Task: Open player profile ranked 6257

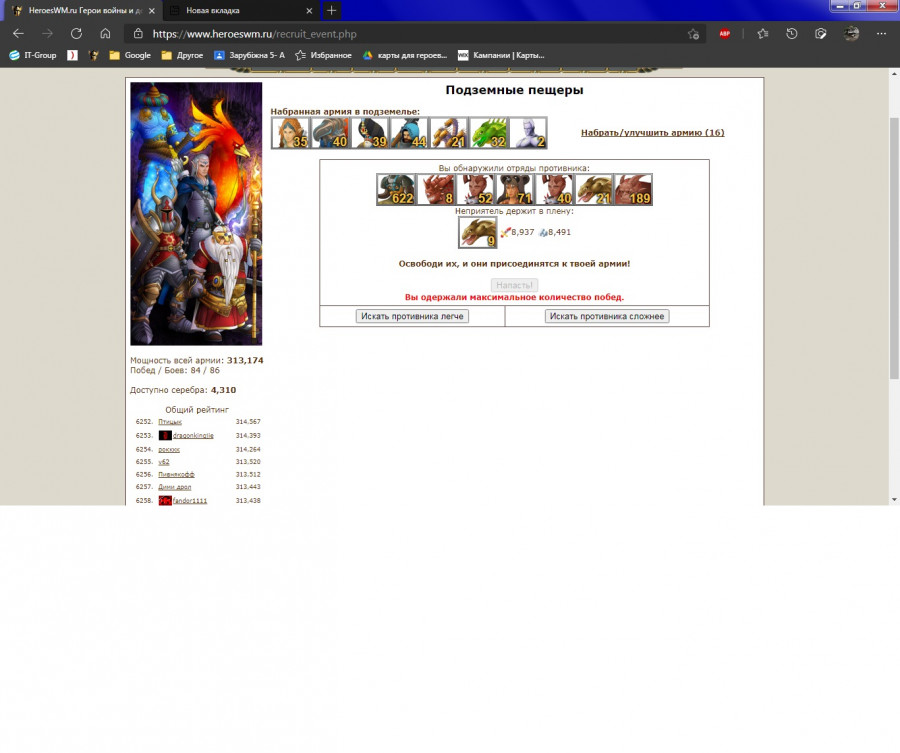Action: 174,487
